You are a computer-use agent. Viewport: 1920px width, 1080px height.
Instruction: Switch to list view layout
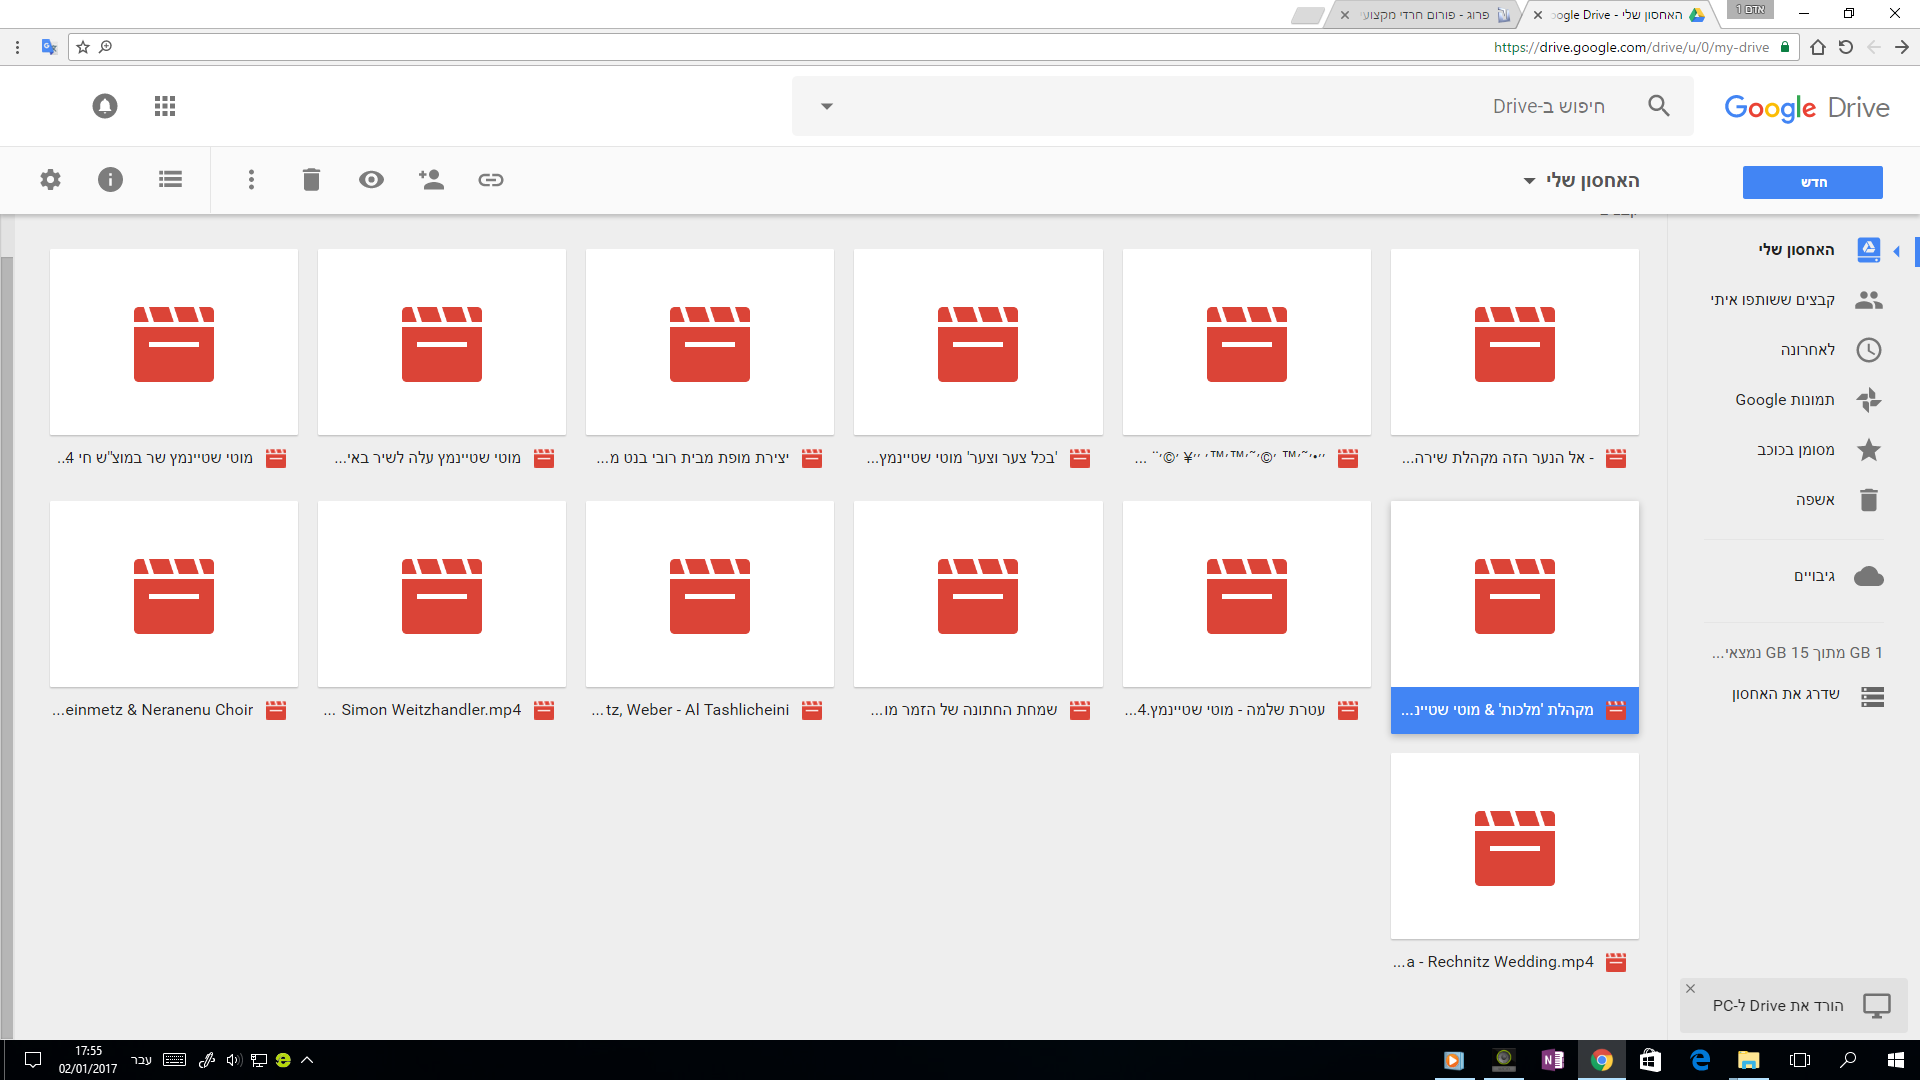tap(170, 180)
